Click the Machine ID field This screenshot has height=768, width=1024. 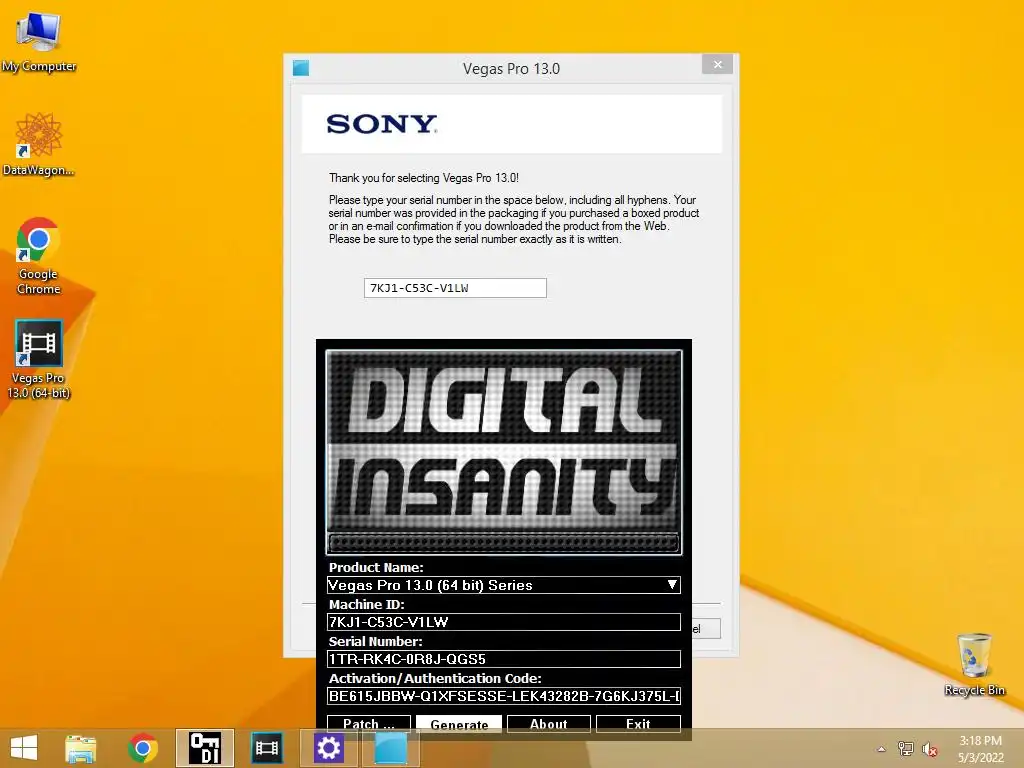coord(504,622)
